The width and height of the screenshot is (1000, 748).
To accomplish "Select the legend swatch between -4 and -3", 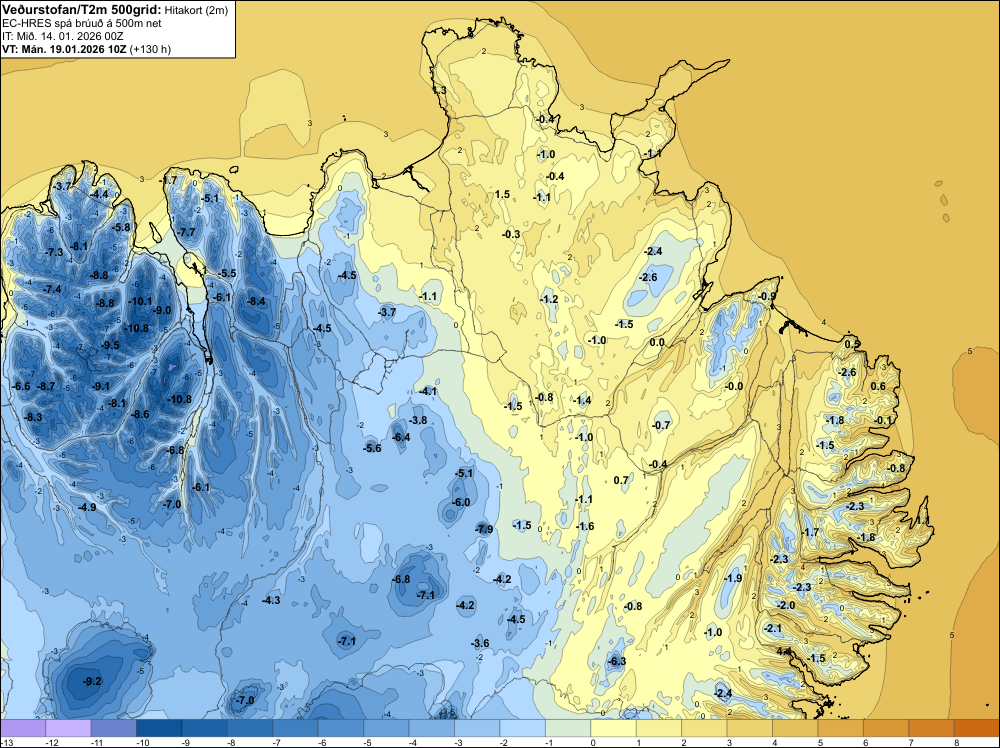I will pyautogui.click(x=432, y=728).
